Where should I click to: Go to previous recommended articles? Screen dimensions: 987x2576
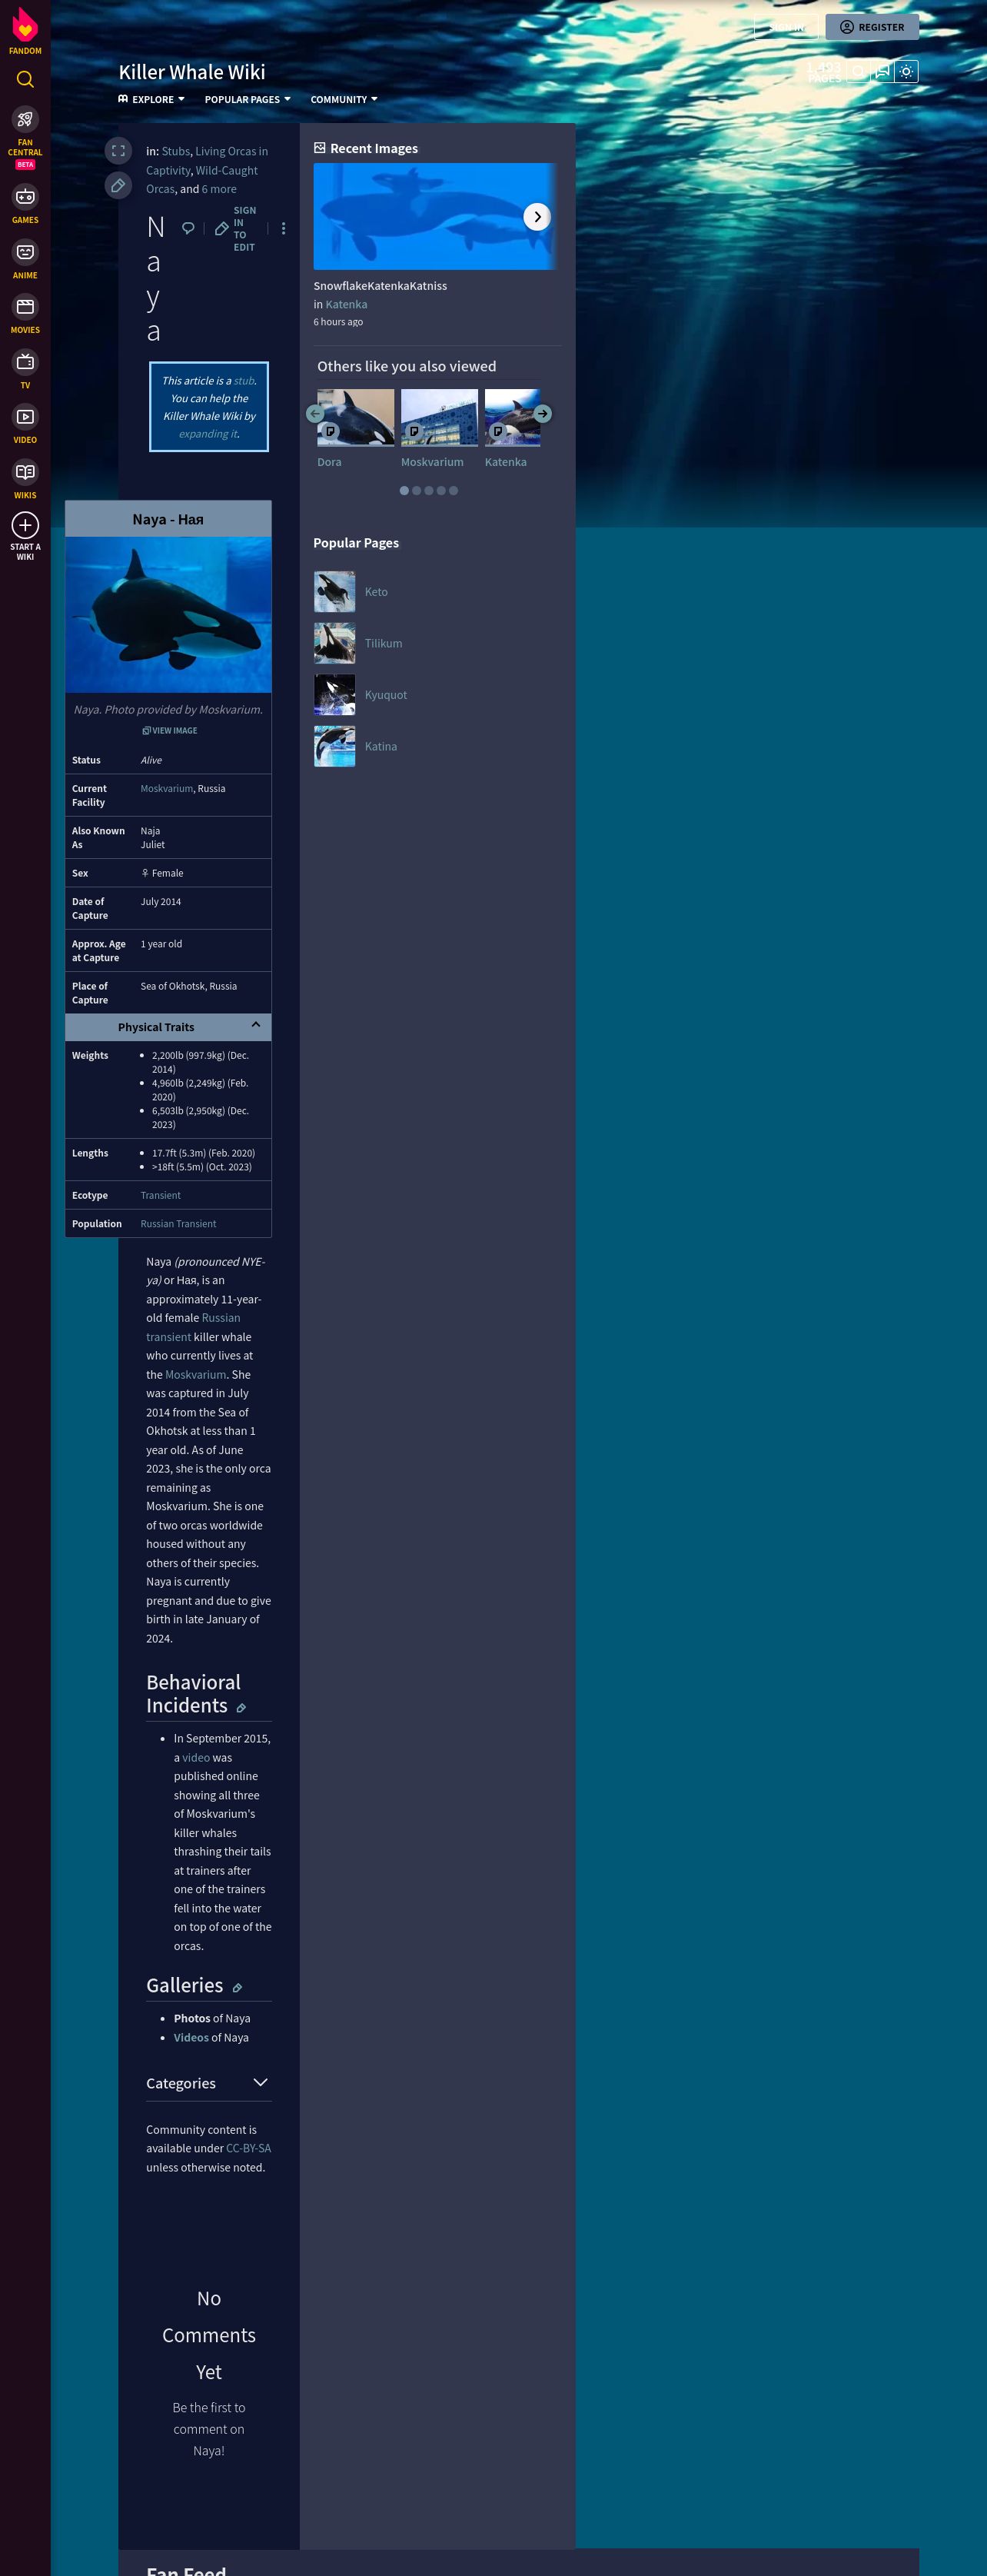click(x=316, y=413)
